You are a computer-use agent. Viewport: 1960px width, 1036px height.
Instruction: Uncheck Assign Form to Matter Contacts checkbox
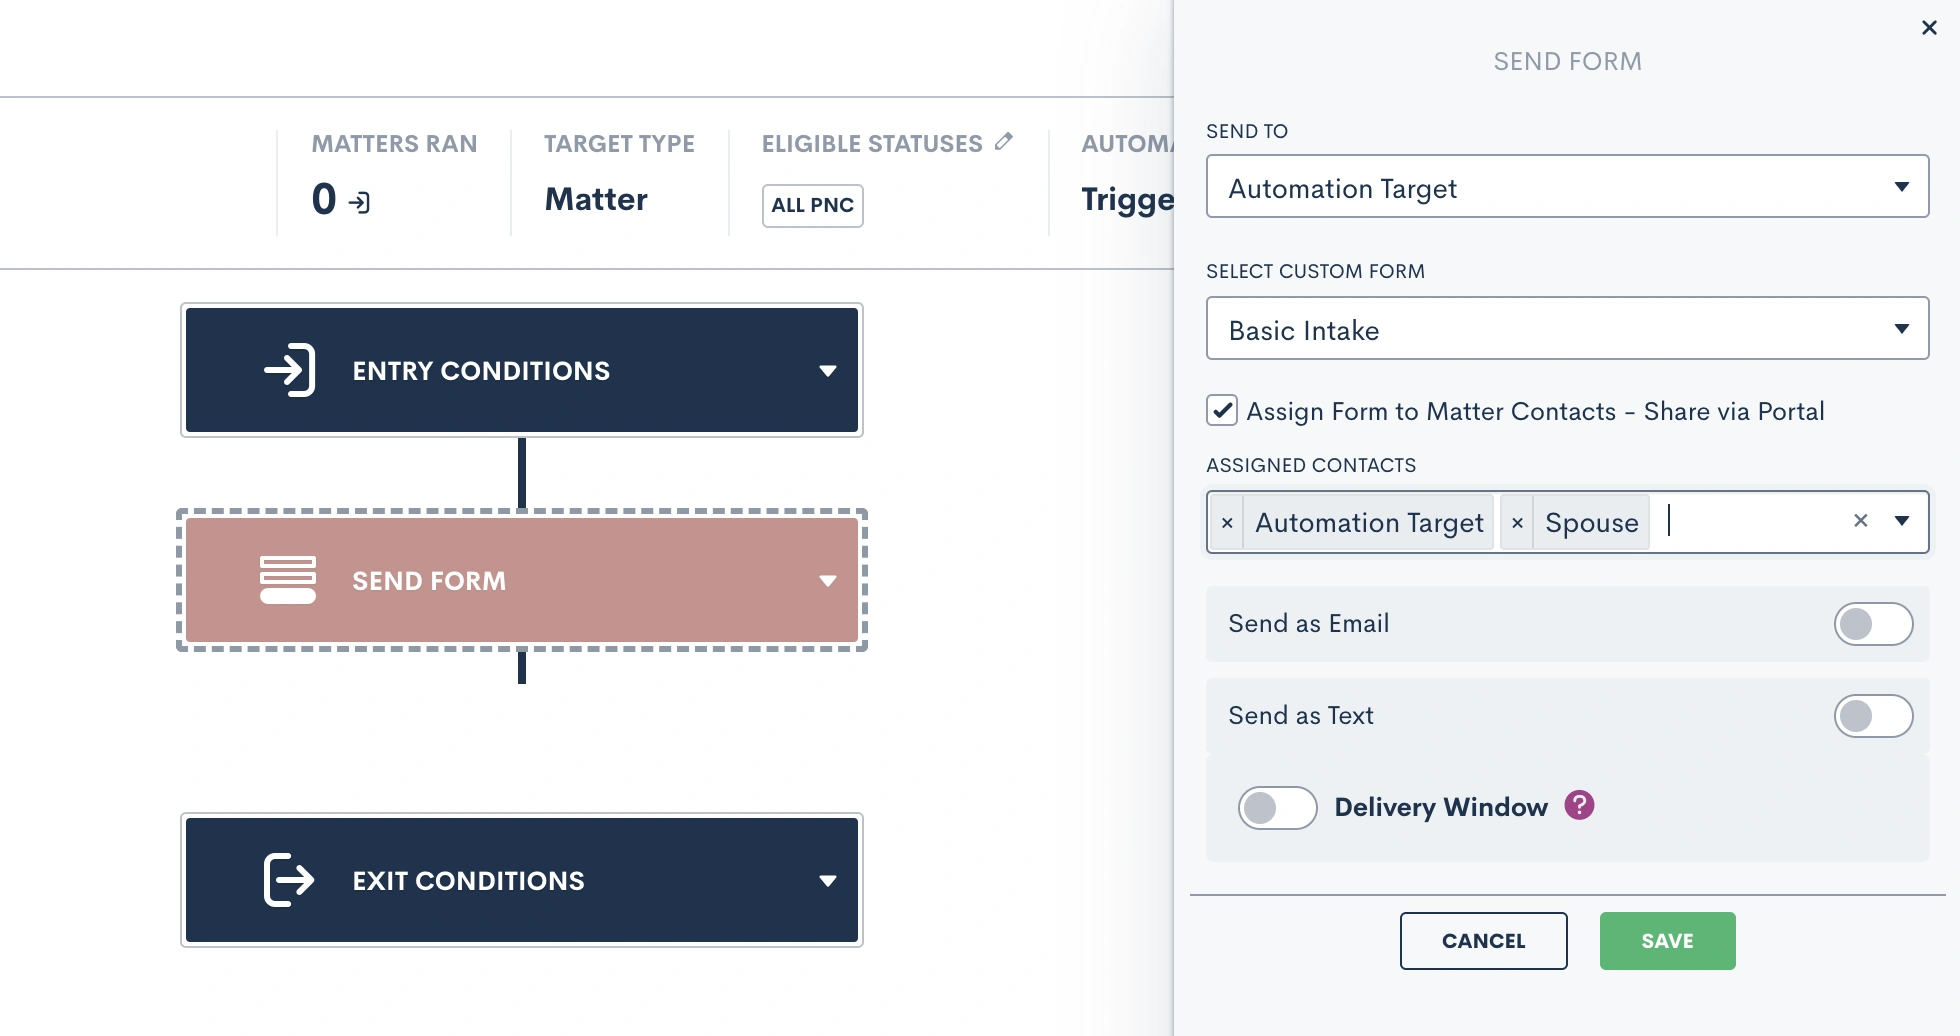click(x=1222, y=410)
